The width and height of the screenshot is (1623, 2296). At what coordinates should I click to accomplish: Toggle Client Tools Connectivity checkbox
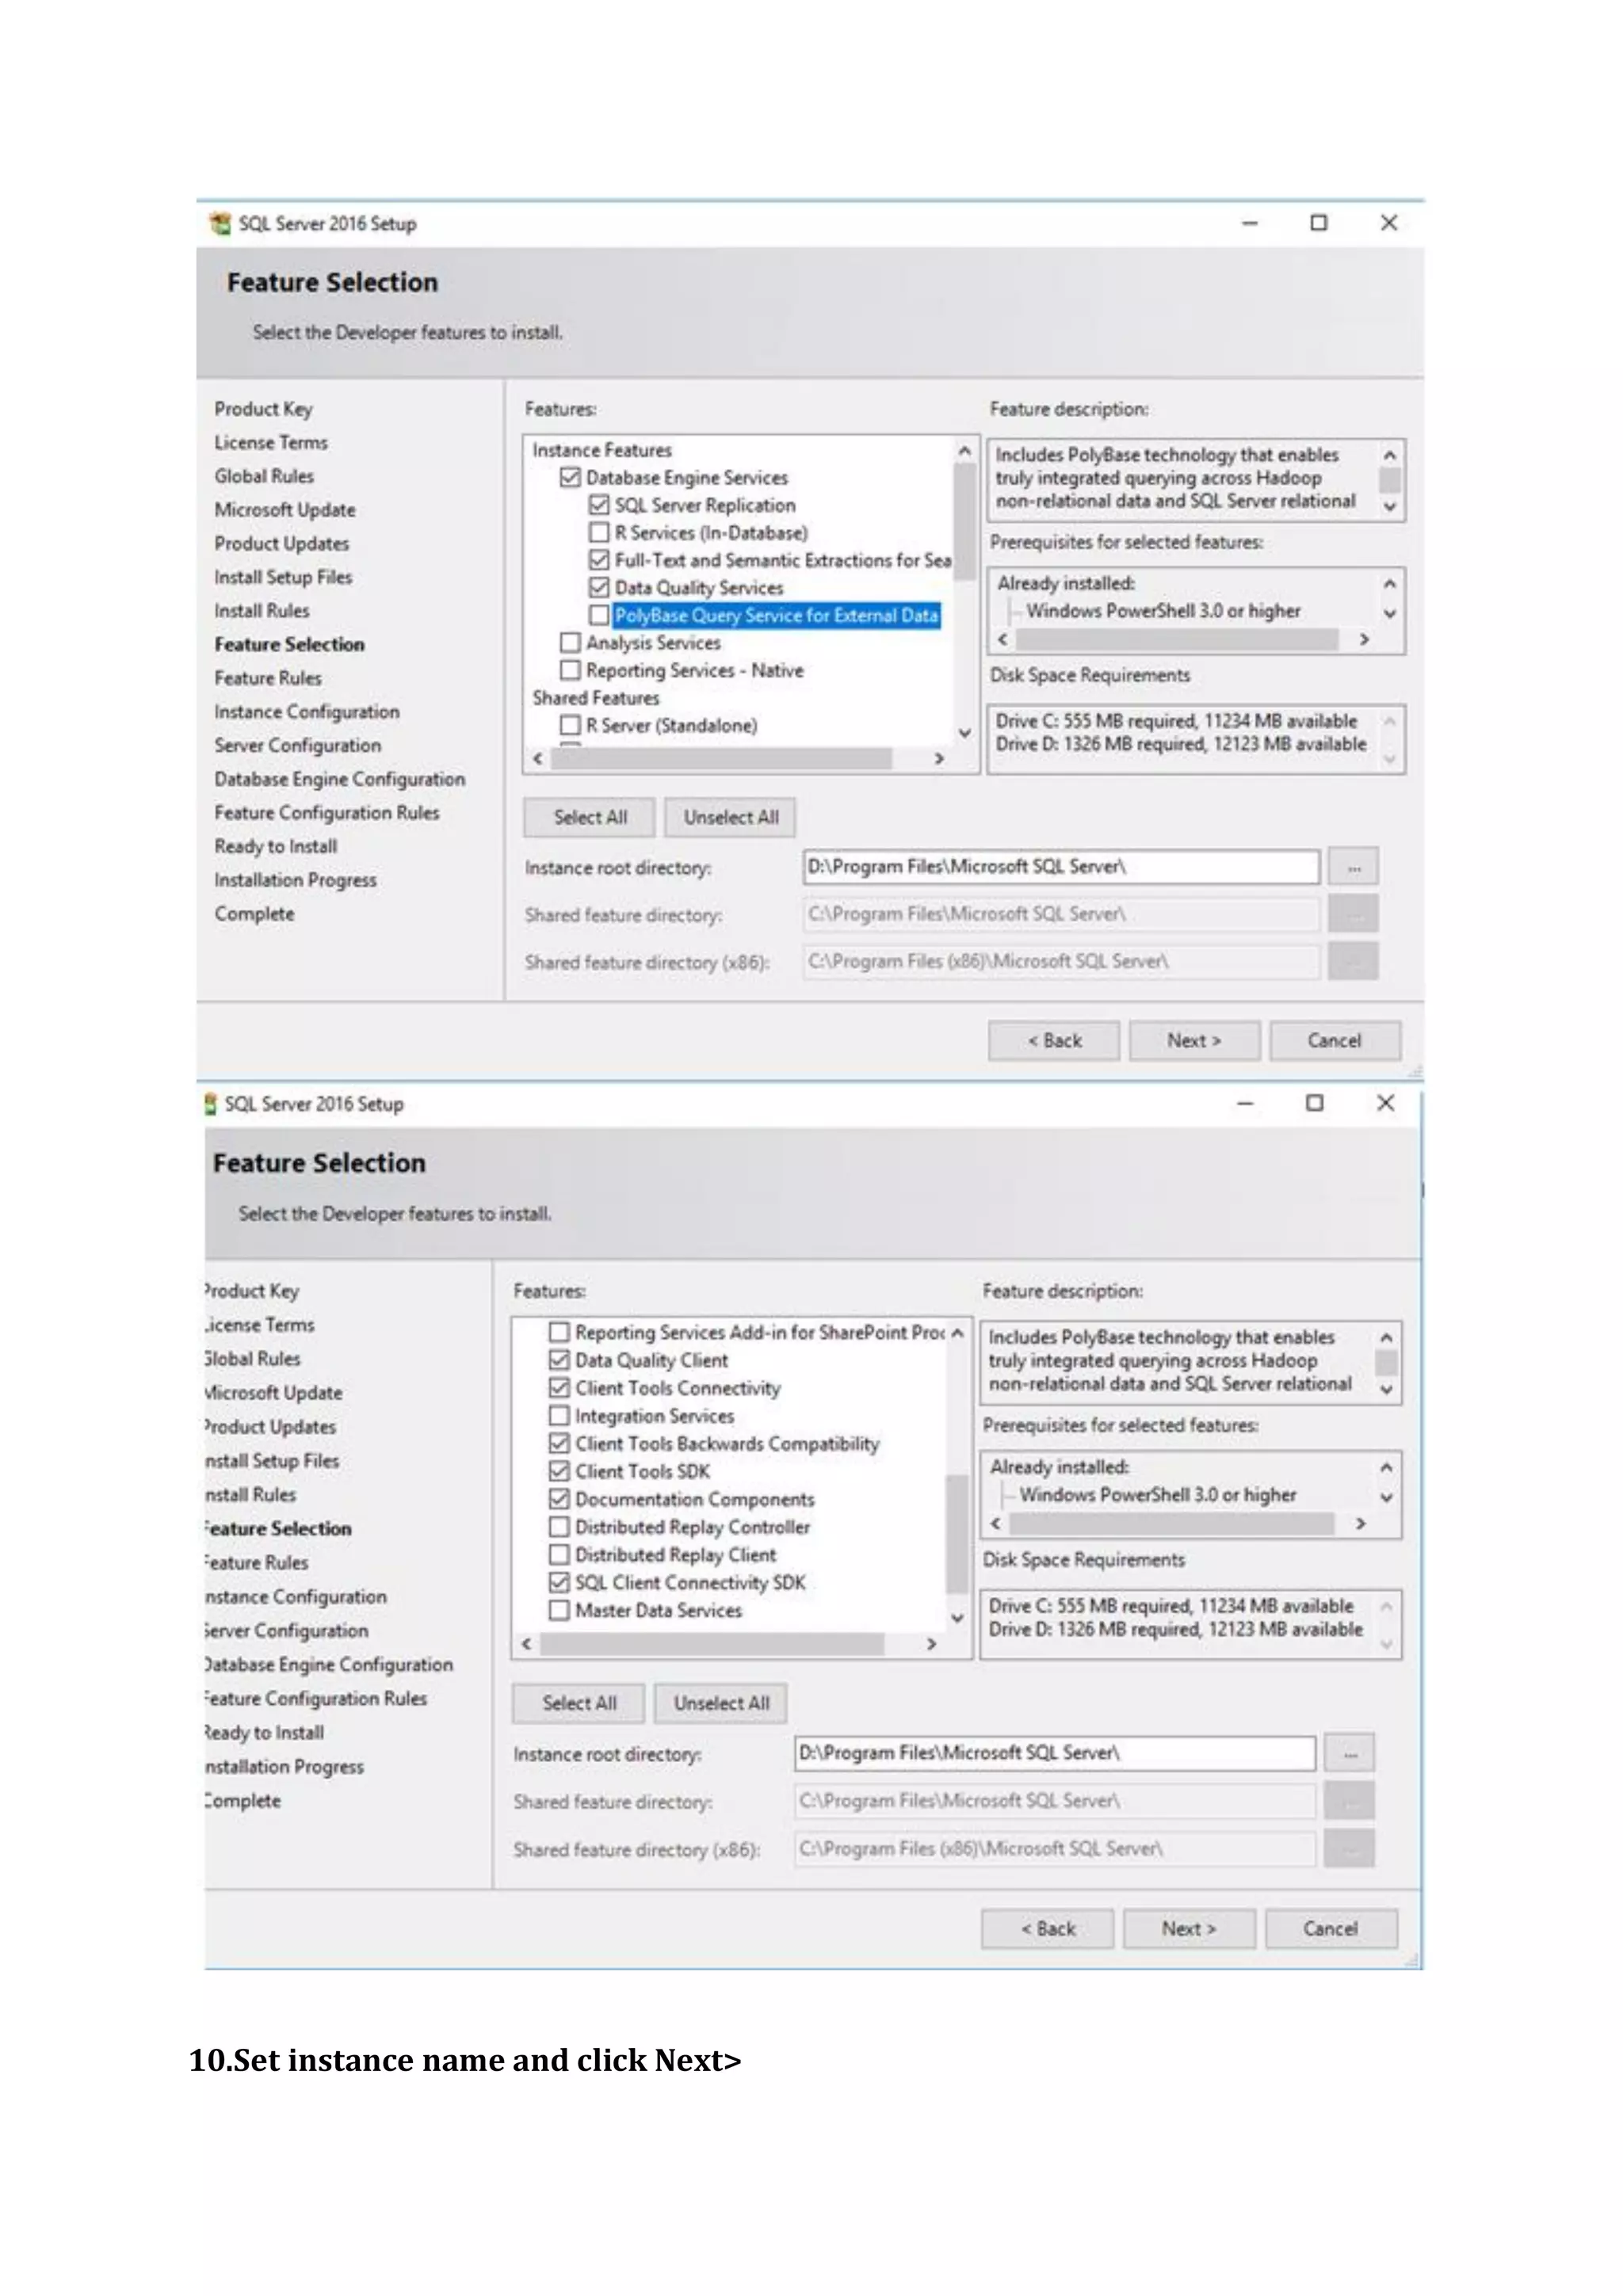click(x=559, y=1388)
